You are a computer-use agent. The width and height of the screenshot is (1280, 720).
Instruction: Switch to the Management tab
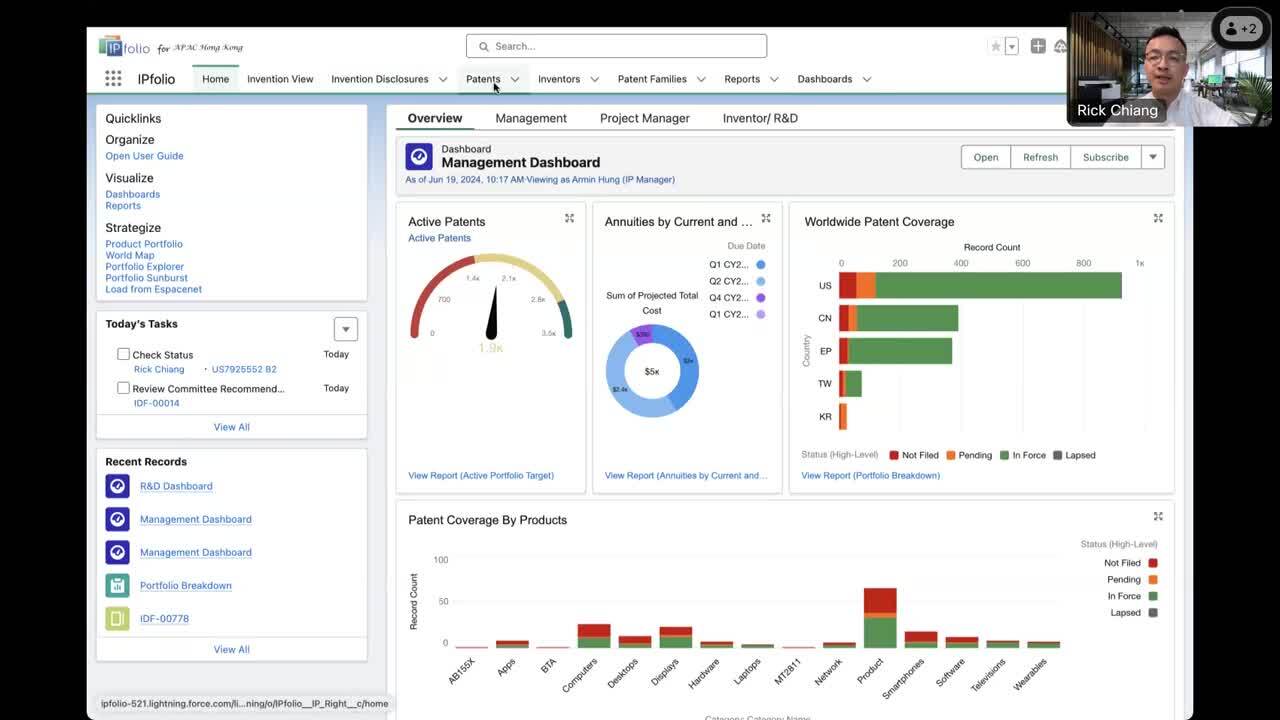pos(531,118)
